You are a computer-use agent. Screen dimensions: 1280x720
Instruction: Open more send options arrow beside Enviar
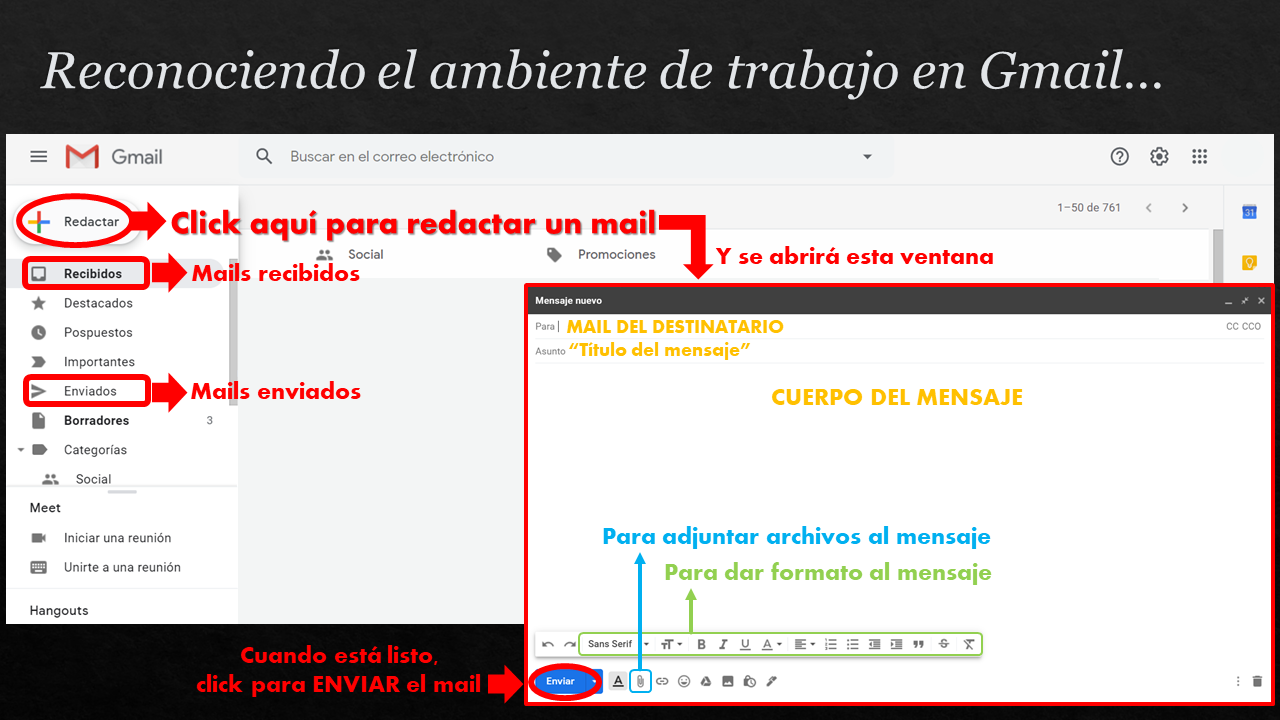(x=595, y=681)
